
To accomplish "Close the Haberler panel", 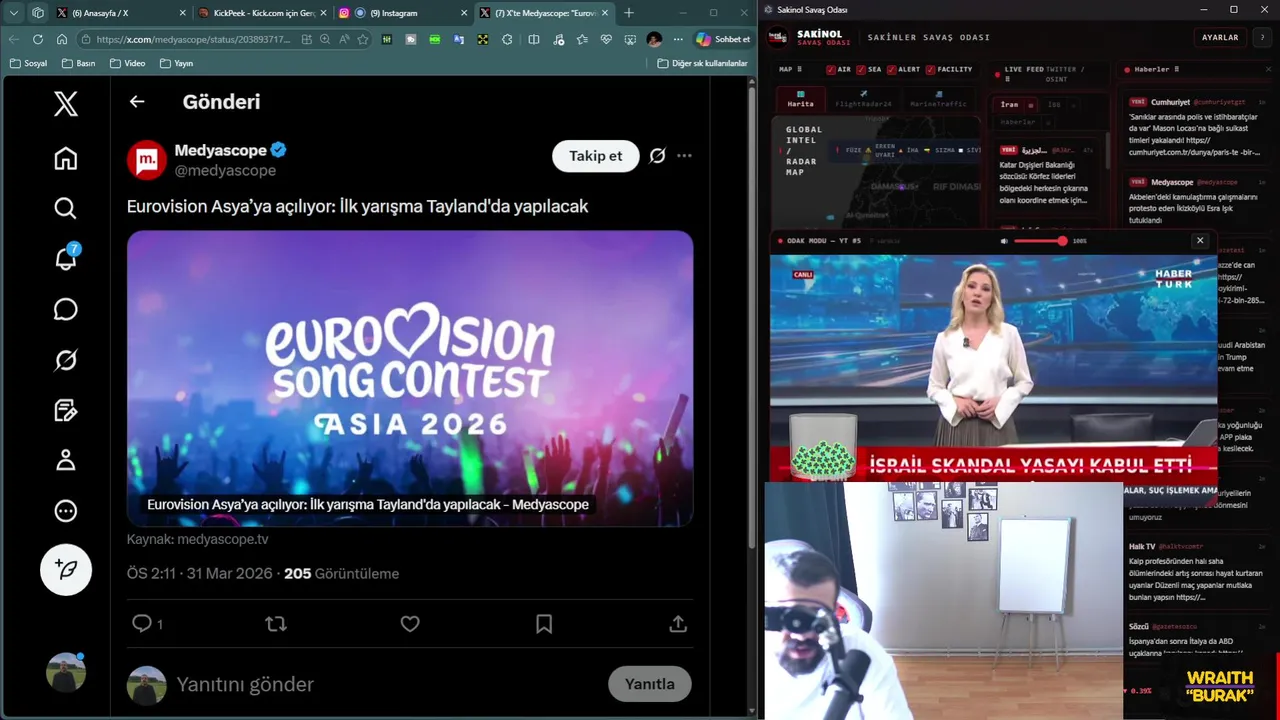I will [x=1269, y=69].
